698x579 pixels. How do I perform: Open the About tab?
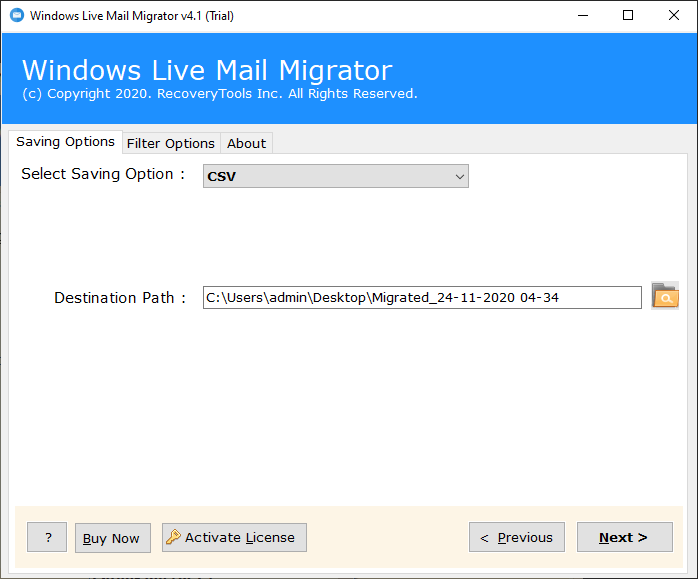coord(247,143)
